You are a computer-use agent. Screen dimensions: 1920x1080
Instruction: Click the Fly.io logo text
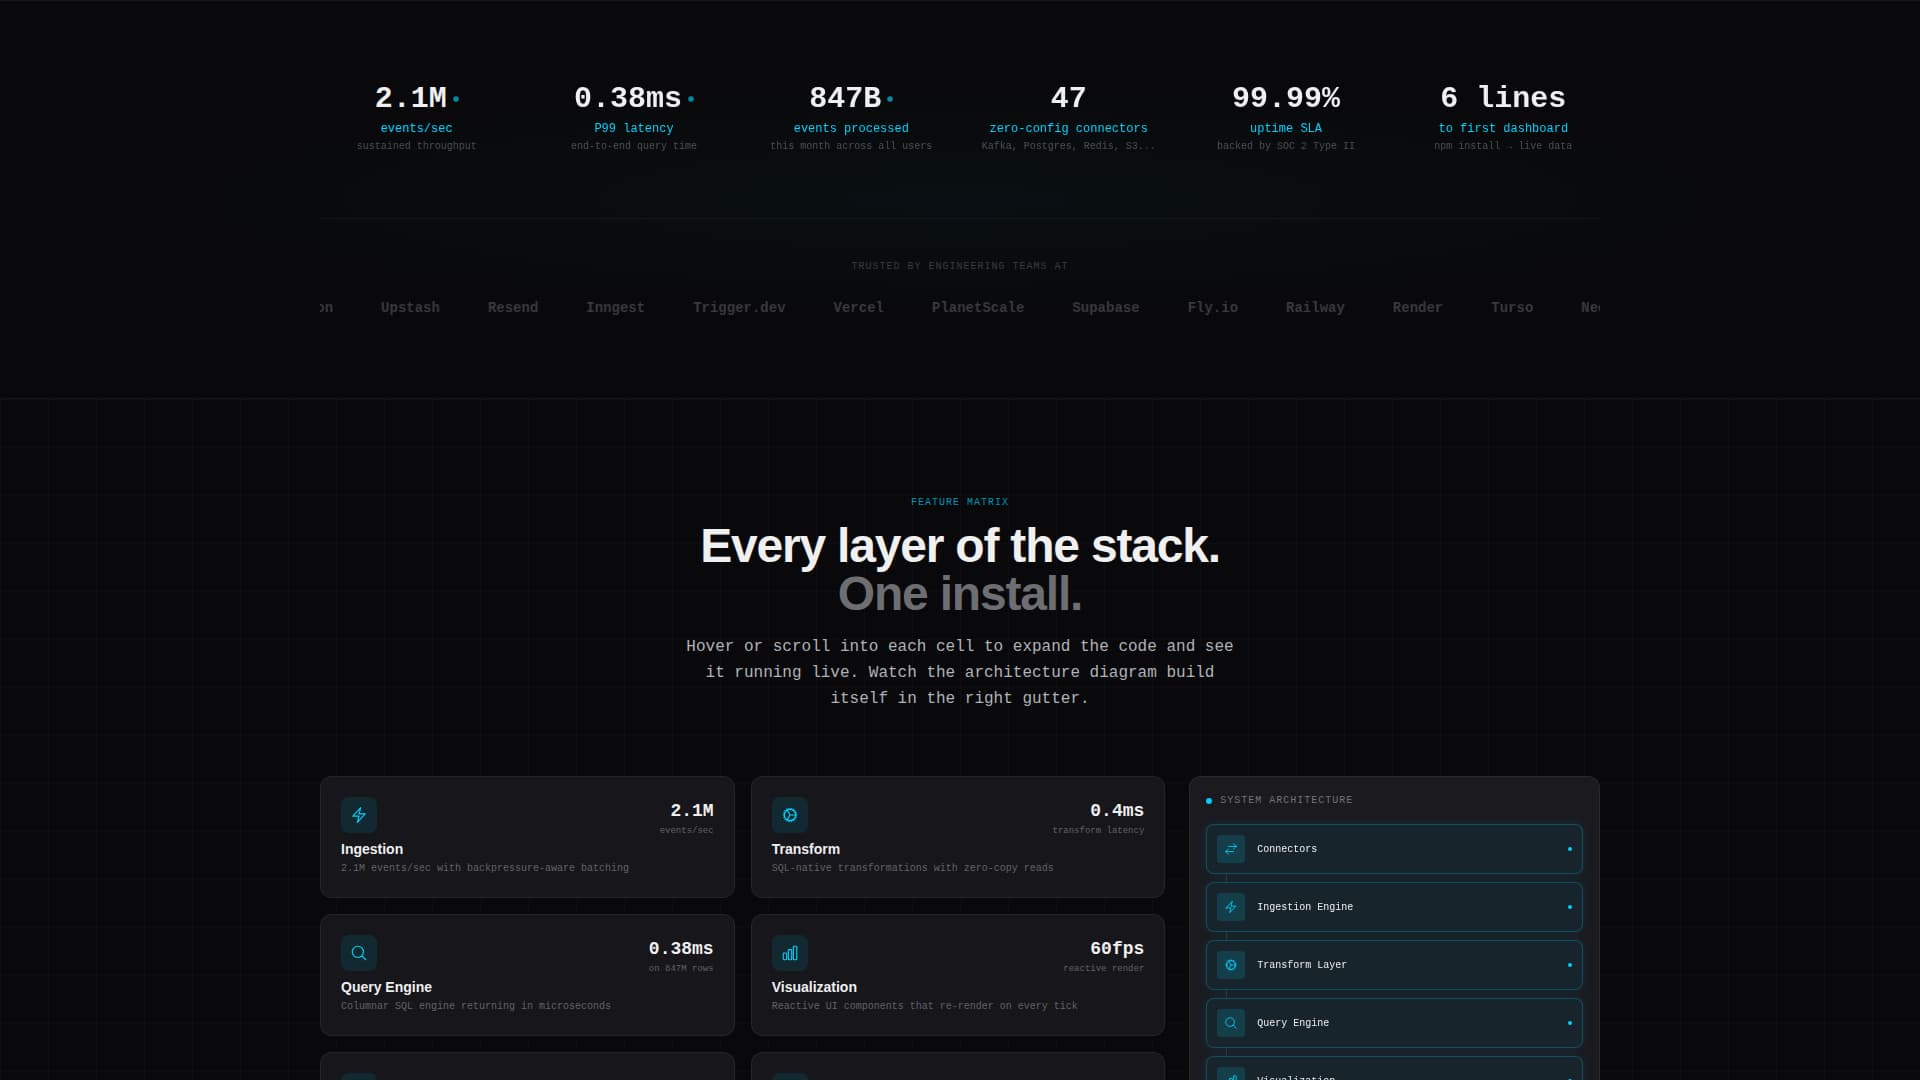point(1213,308)
